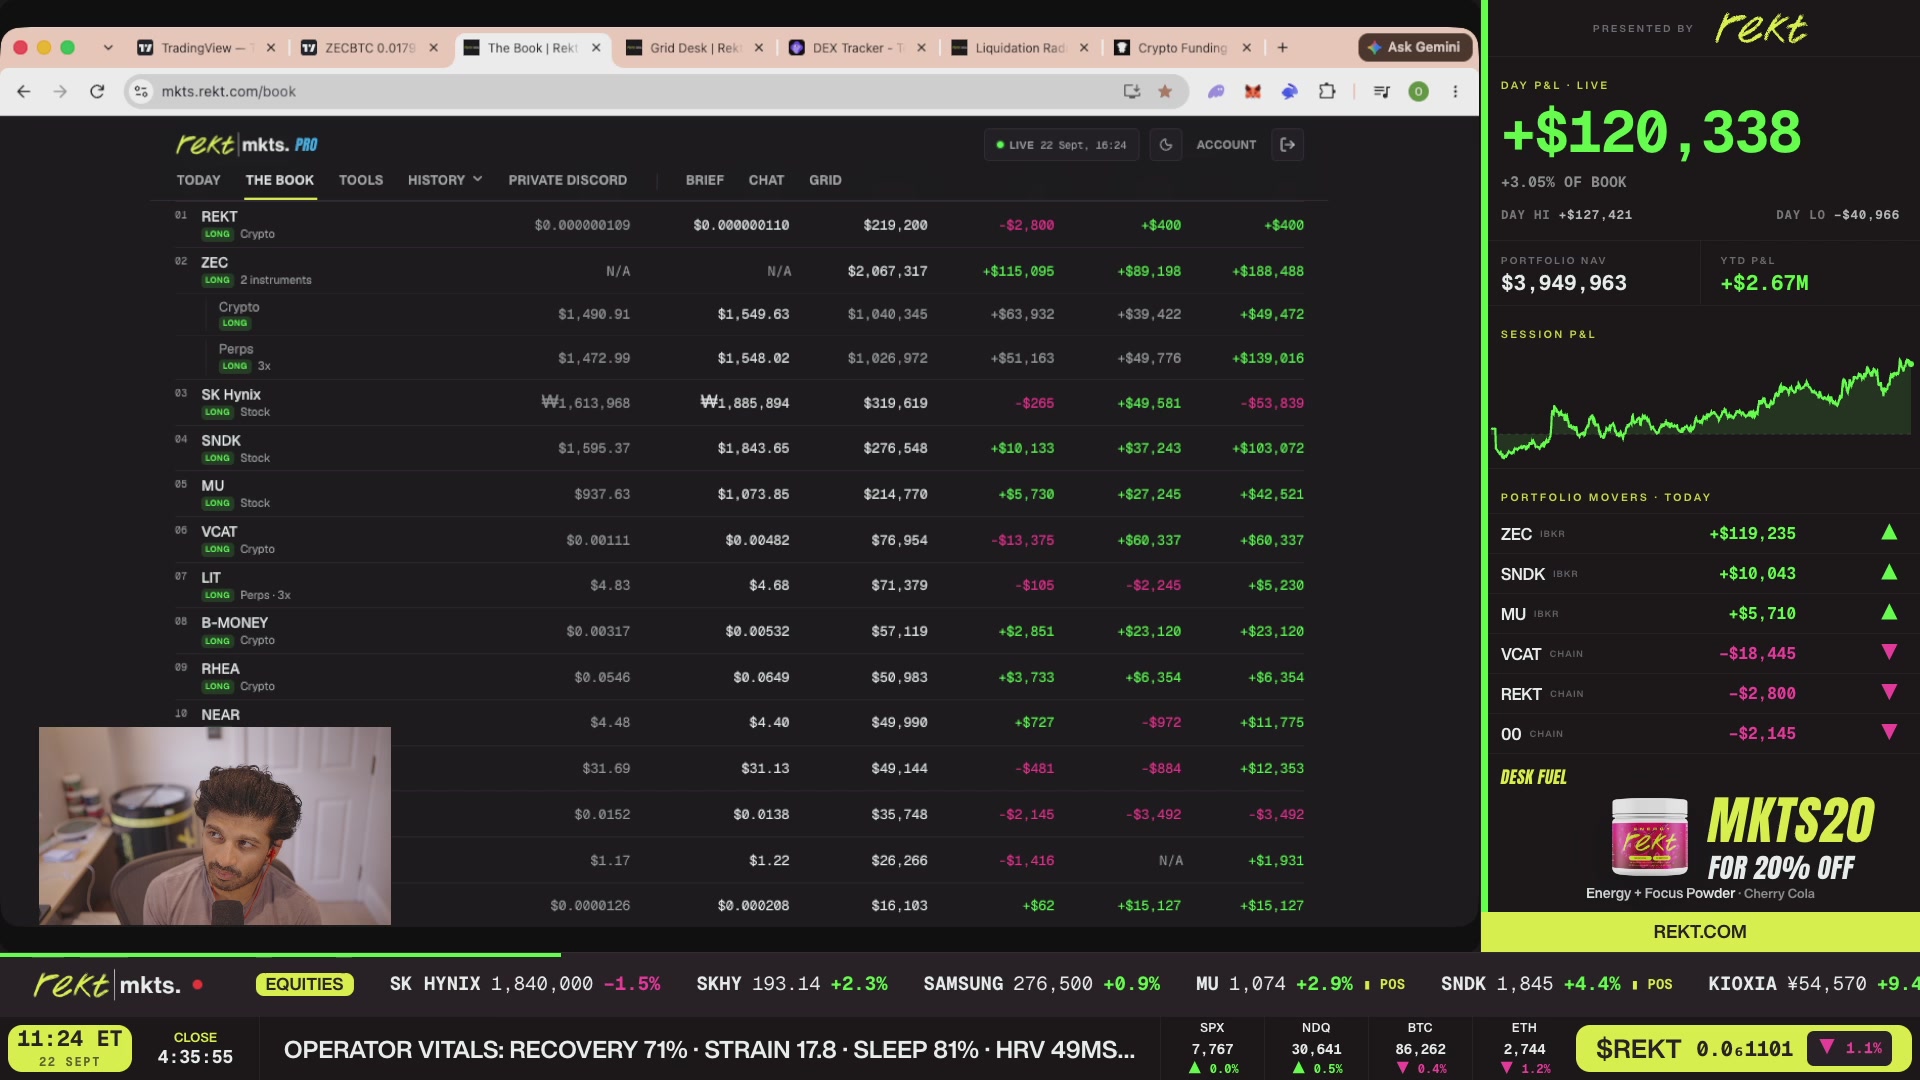Open the tab search chevron dropdown

point(108,47)
